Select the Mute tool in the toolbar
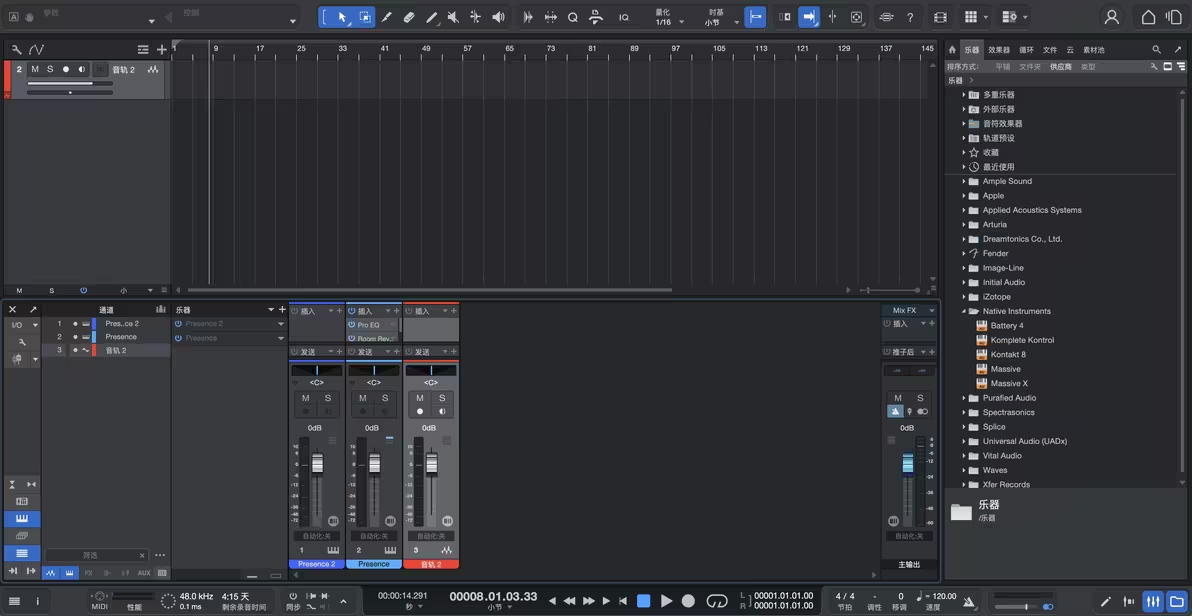1192x616 pixels. 453,17
